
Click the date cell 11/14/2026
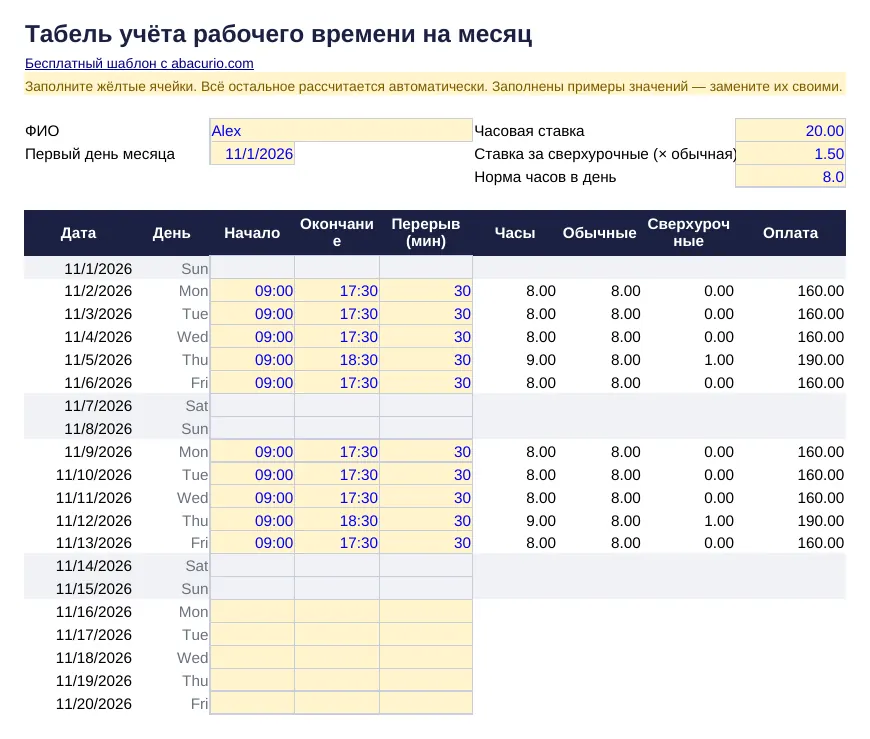pyautogui.click(x=94, y=566)
